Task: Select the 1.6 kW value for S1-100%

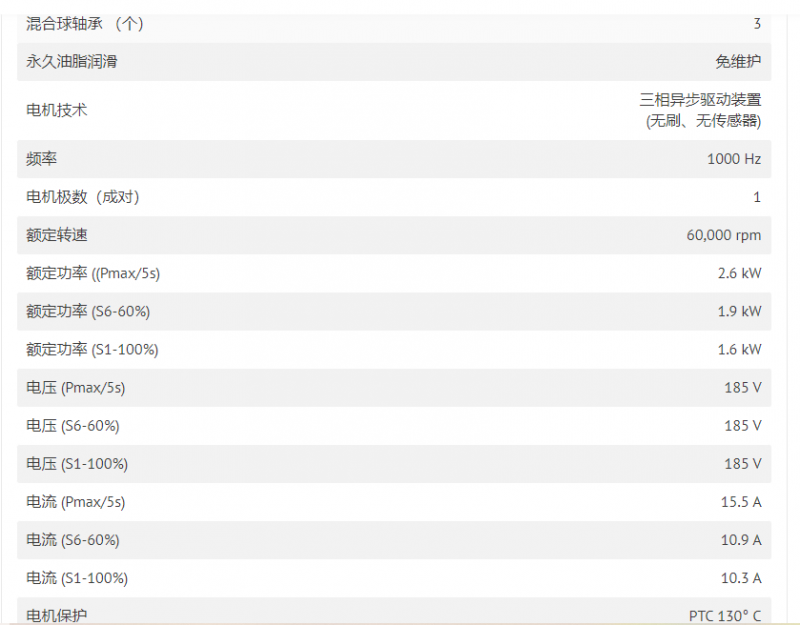Action: [x=739, y=349]
